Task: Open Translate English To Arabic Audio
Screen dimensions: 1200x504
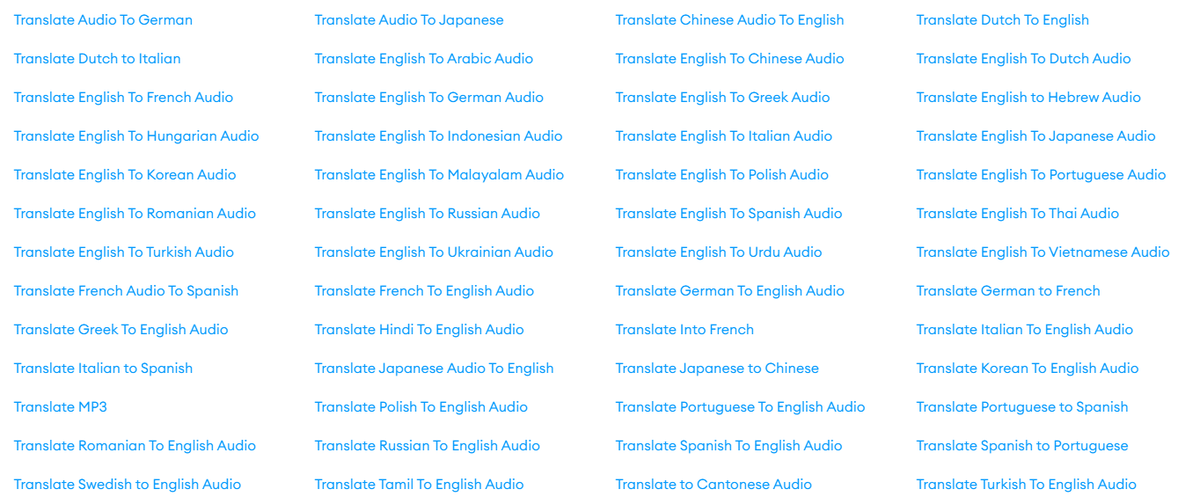Action: coord(424,59)
